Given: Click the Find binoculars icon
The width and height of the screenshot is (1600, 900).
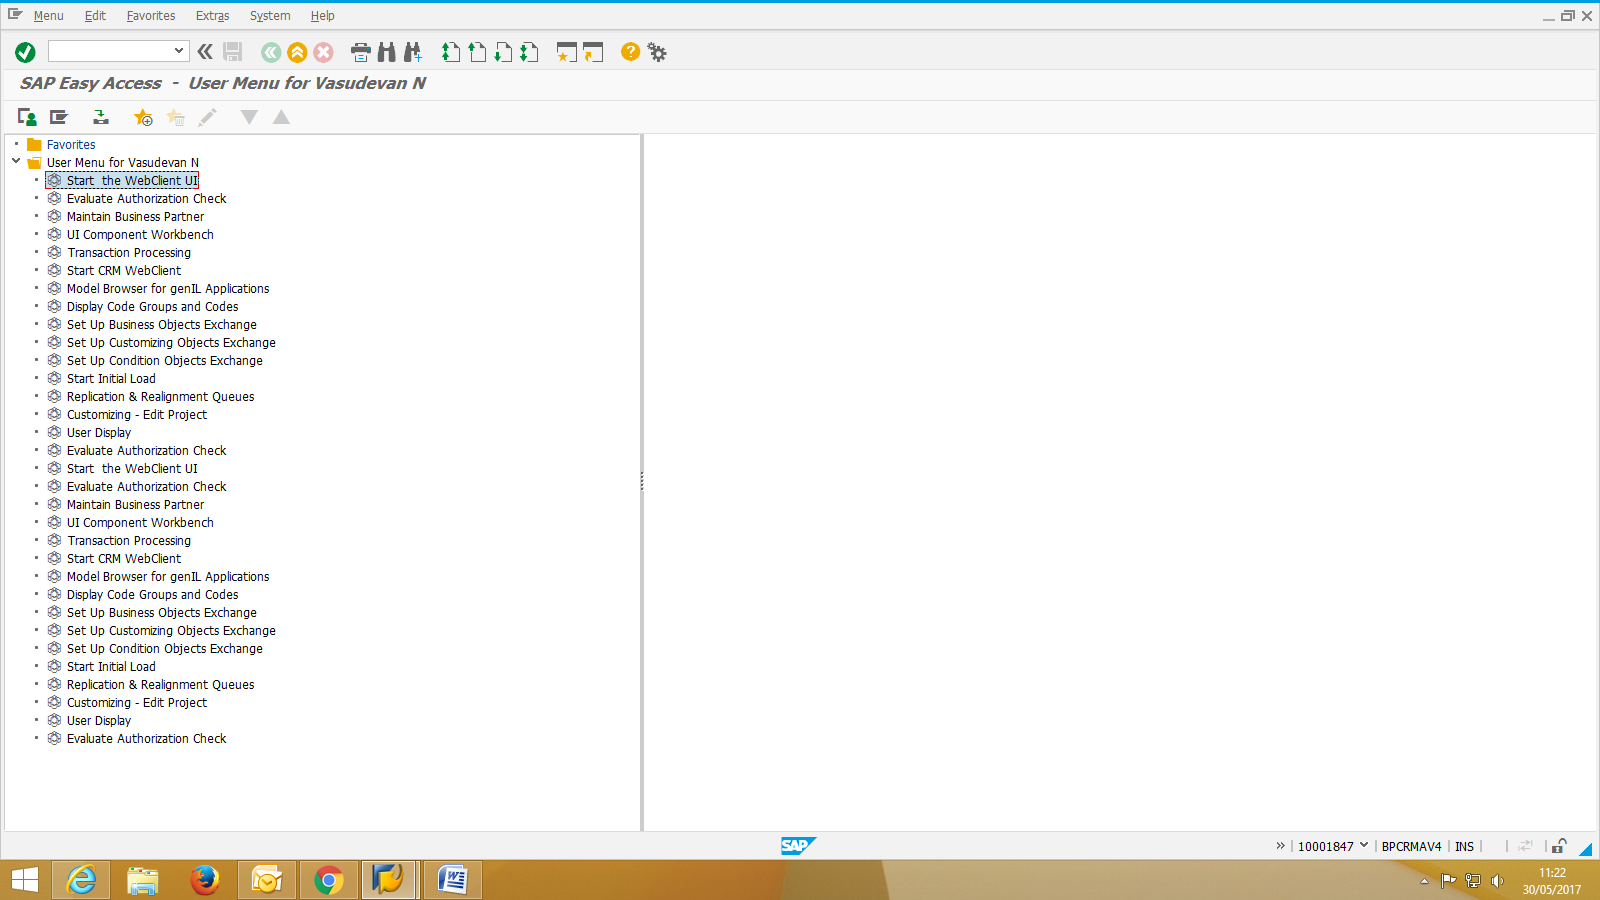Looking at the screenshot, I should [387, 52].
